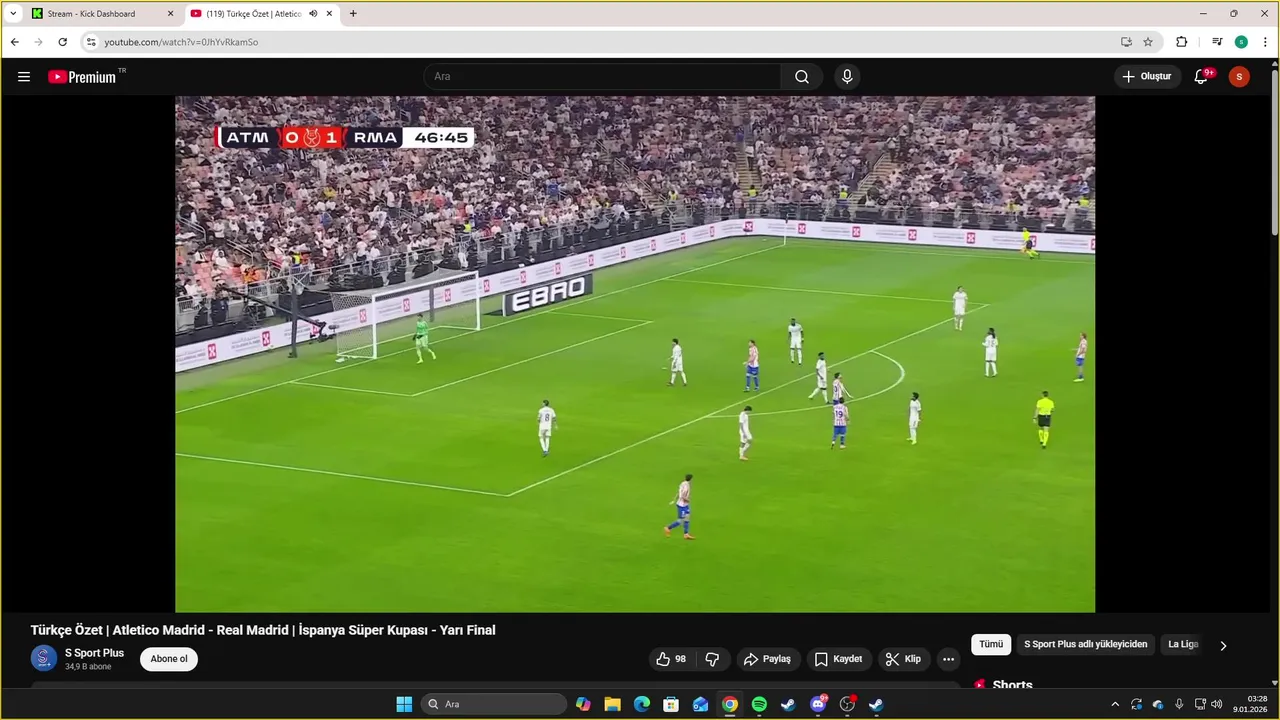Click the browser address bar URL
The width and height of the screenshot is (1280, 720).
click(x=181, y=42)
